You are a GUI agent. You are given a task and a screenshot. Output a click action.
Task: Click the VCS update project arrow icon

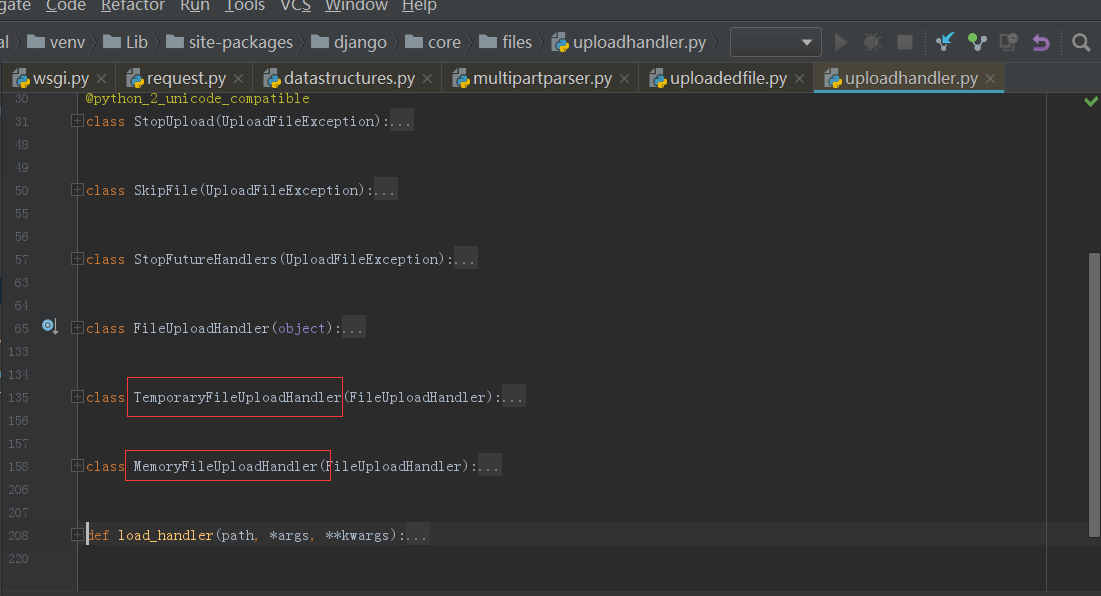[945, 42]
